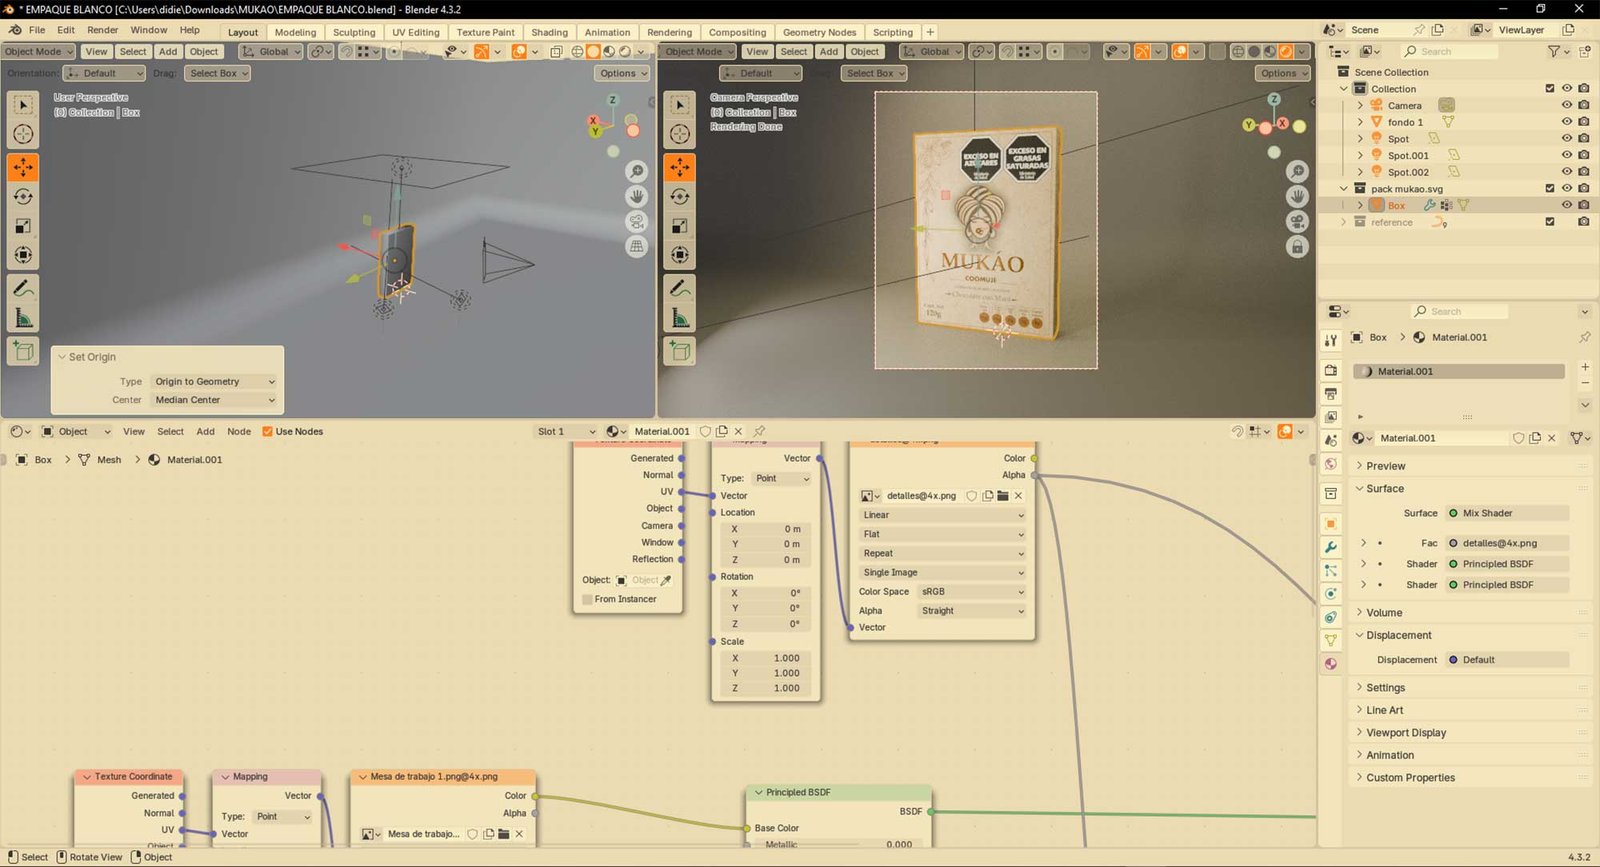The width and height of the screenshot is (1600, 867).
Task: Open the Render menu
Action: (x=102, y=30)
